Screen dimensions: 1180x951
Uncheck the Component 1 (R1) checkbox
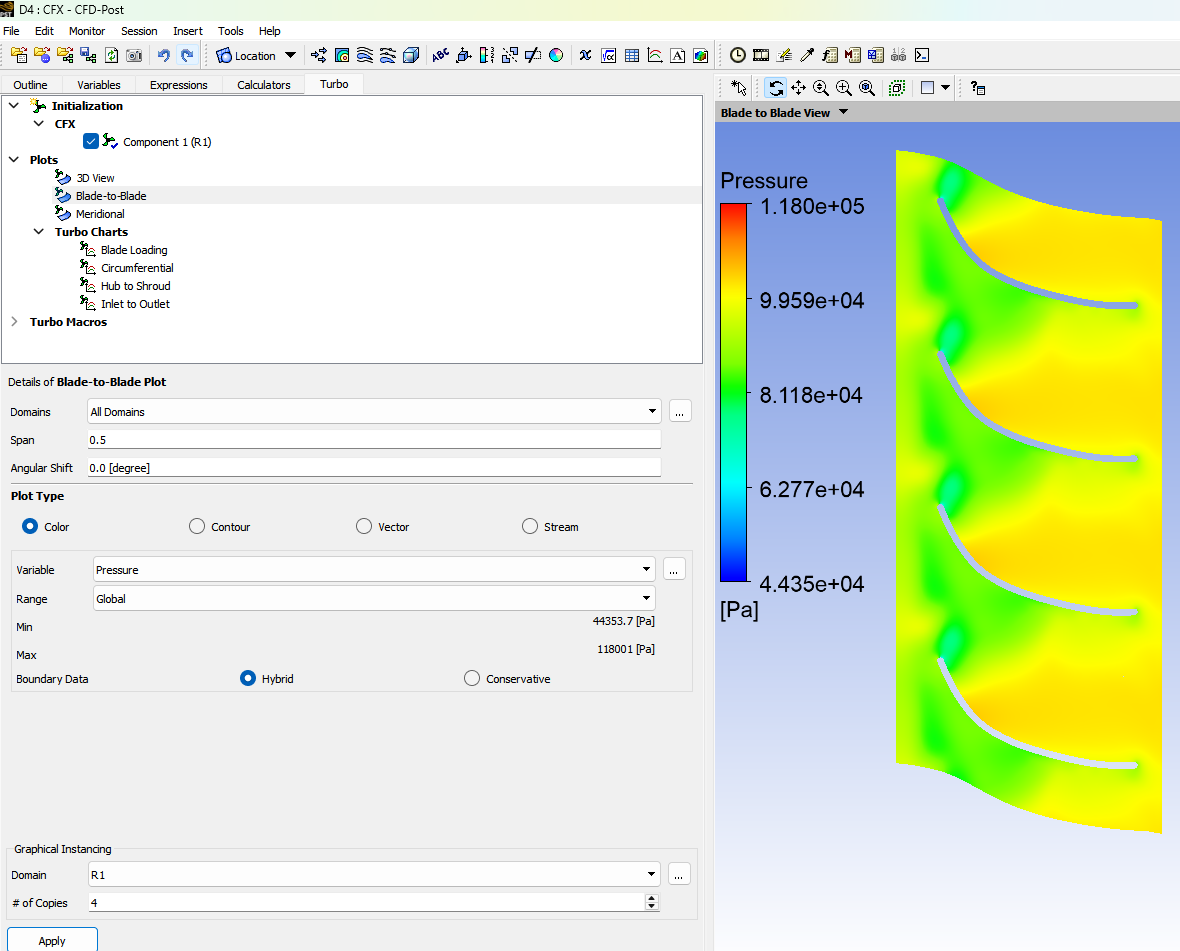pos(92,142)
